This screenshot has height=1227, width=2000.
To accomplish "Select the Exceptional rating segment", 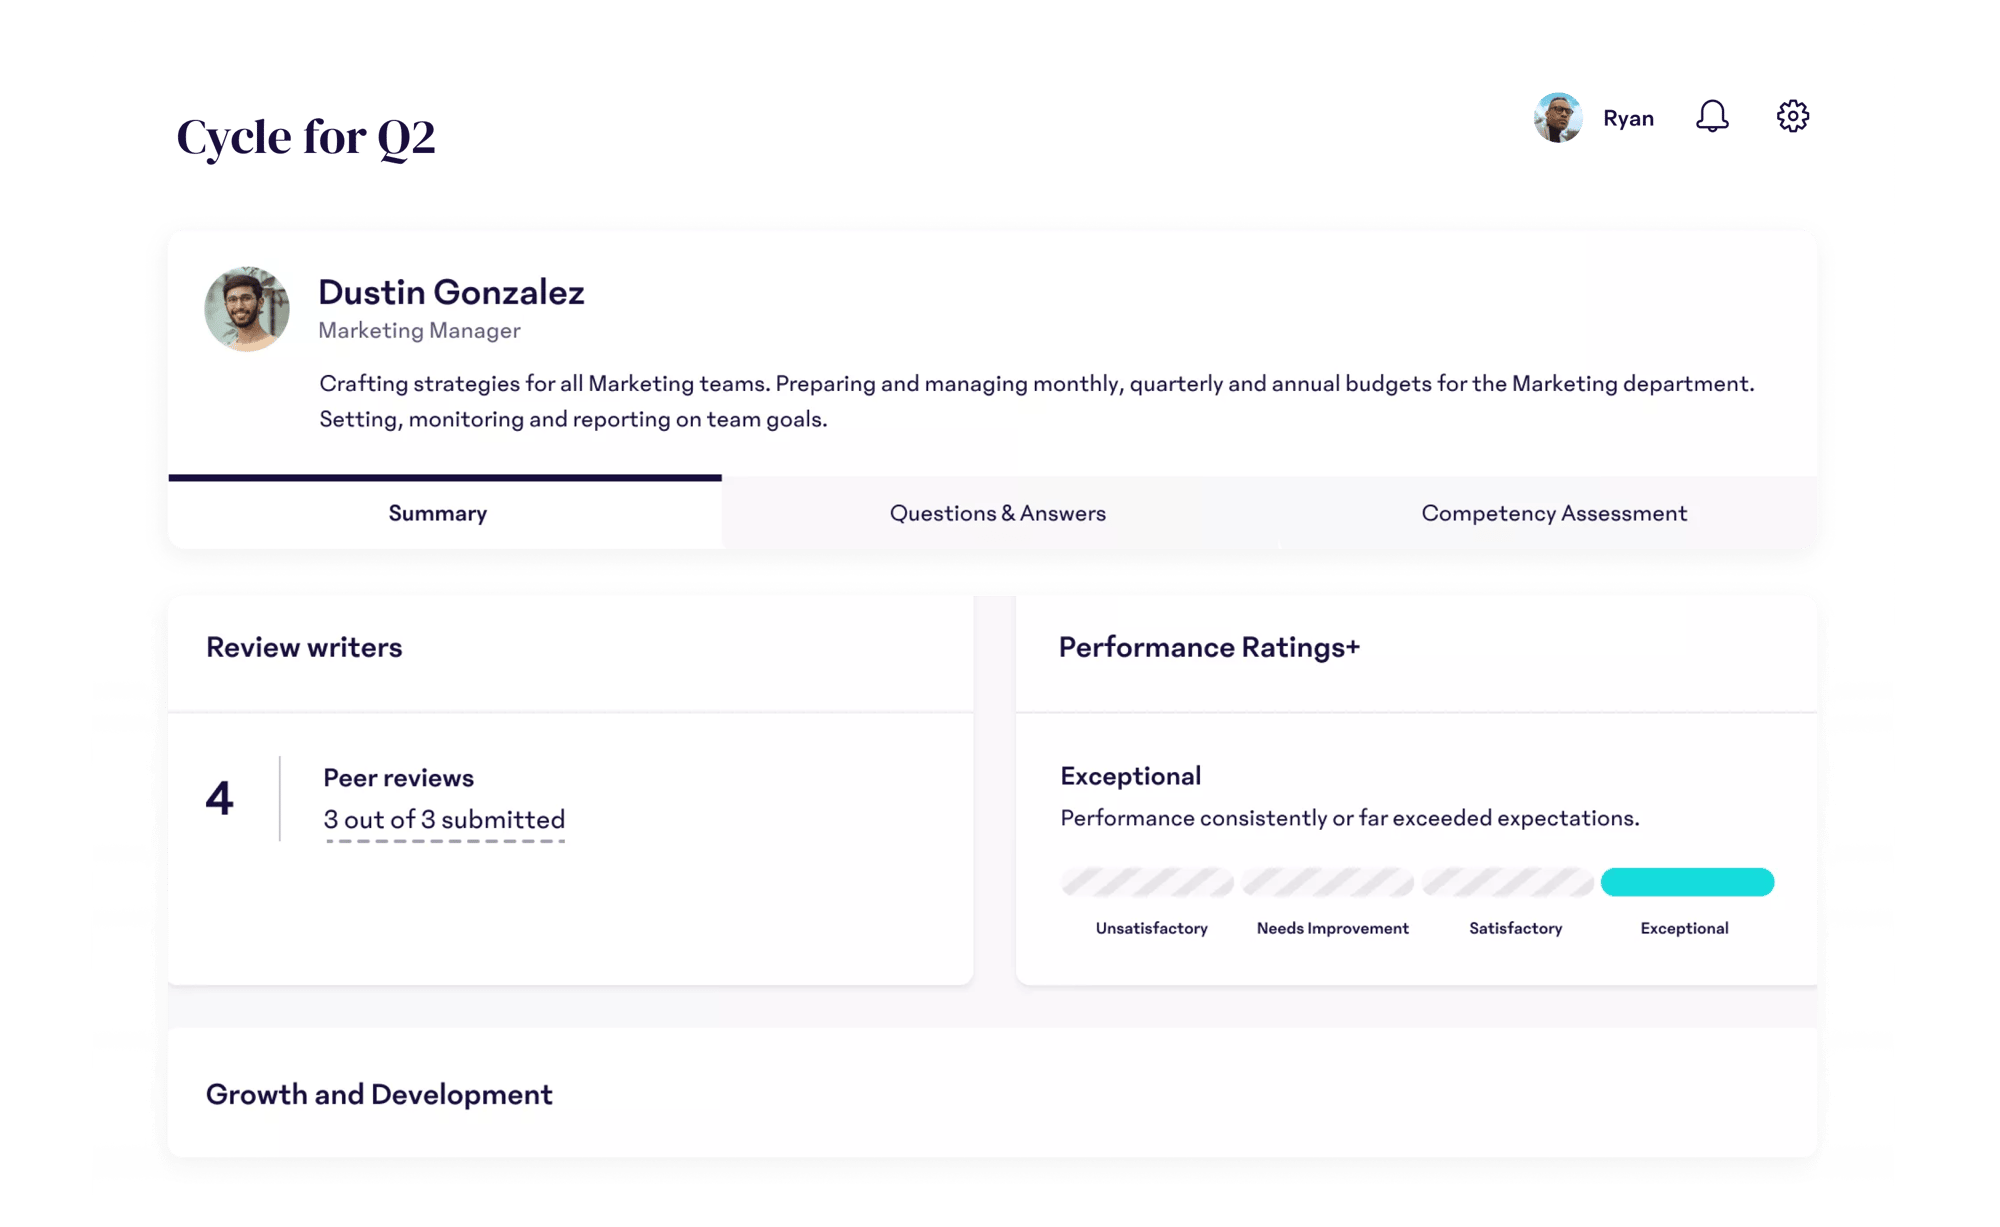I will [1687, 882].
